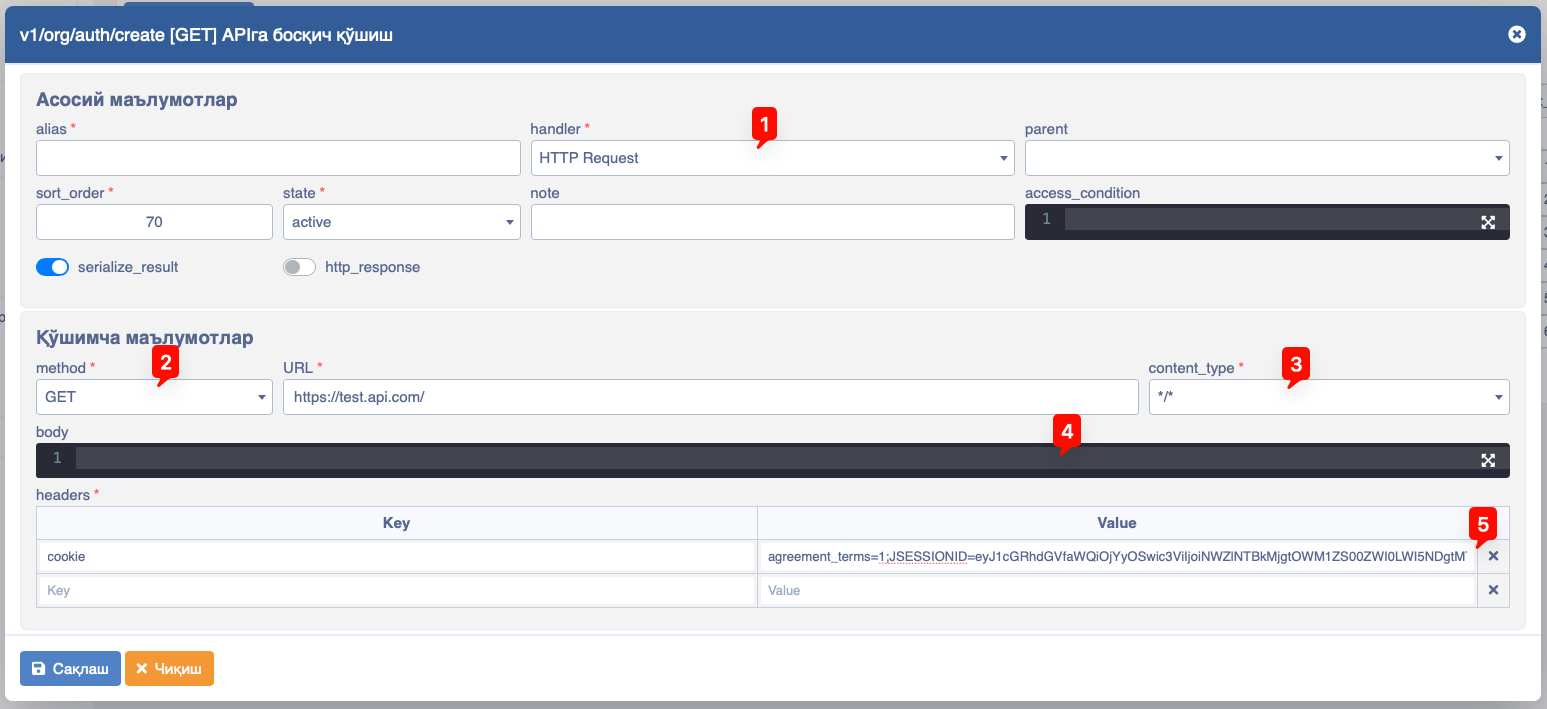Click inside the access_condition code editor
1547x709 pixels.
tap(1267, 222)
